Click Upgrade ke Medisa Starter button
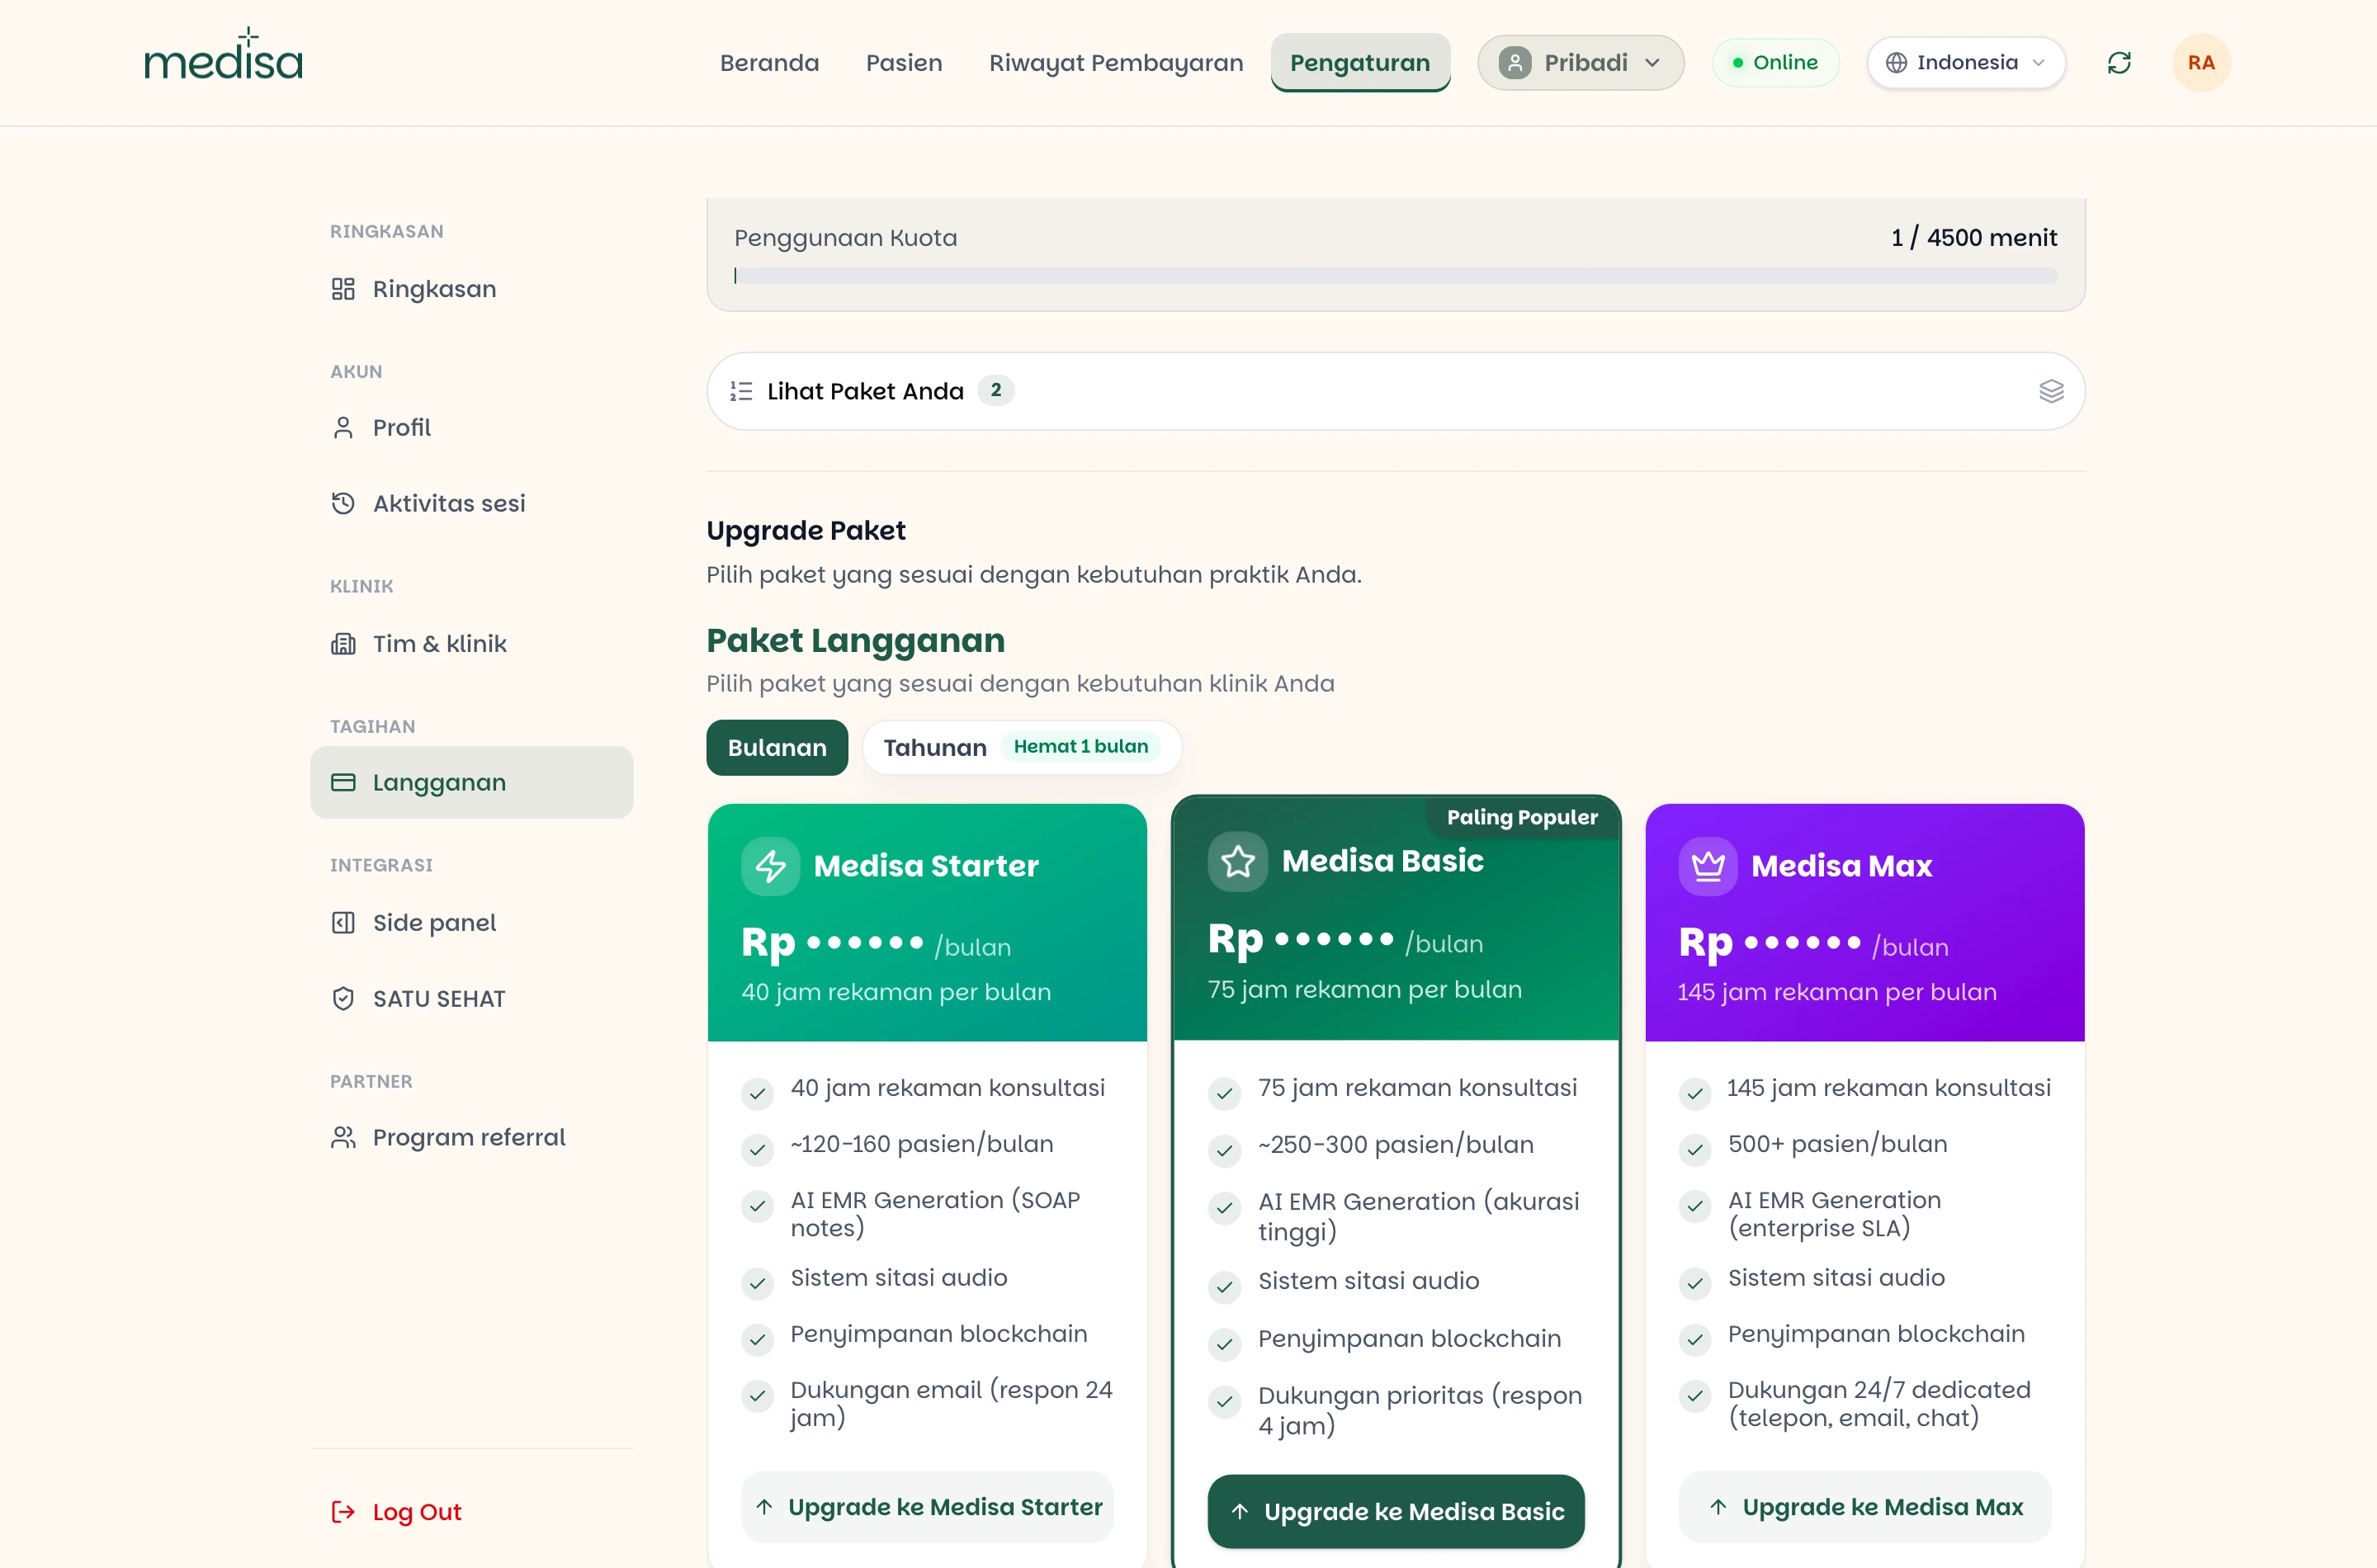 coord(927,1507)
